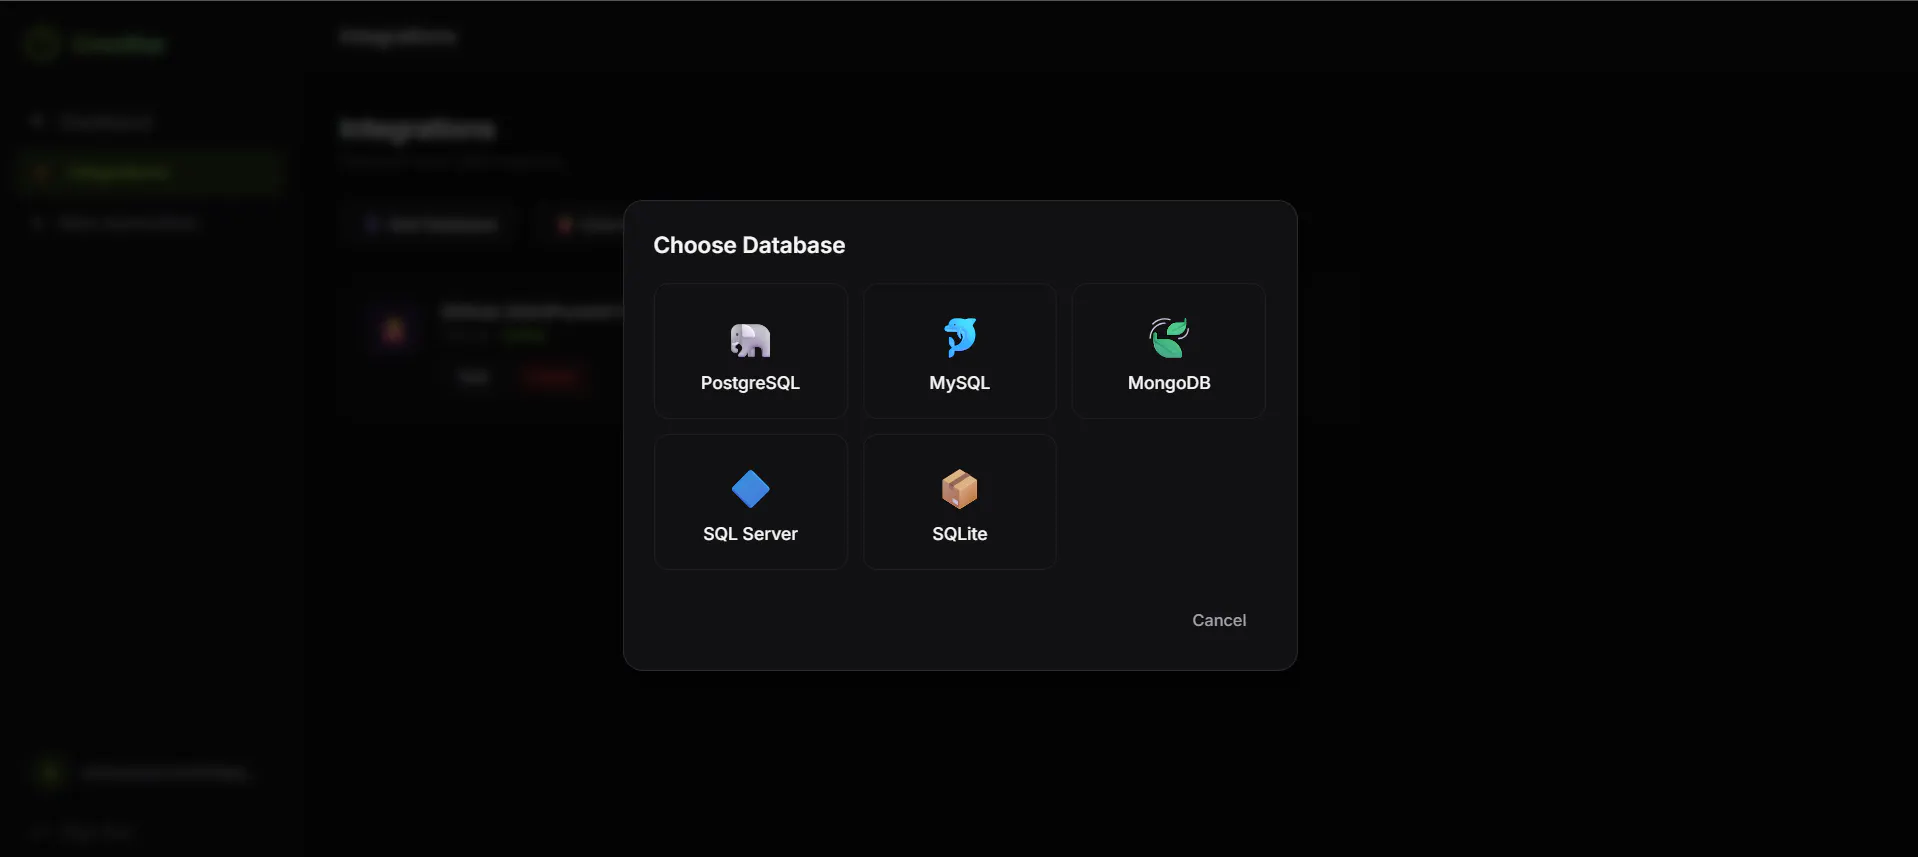
Task: Select the SQL Server blue diamond option
Action: (x=750, y=502)
